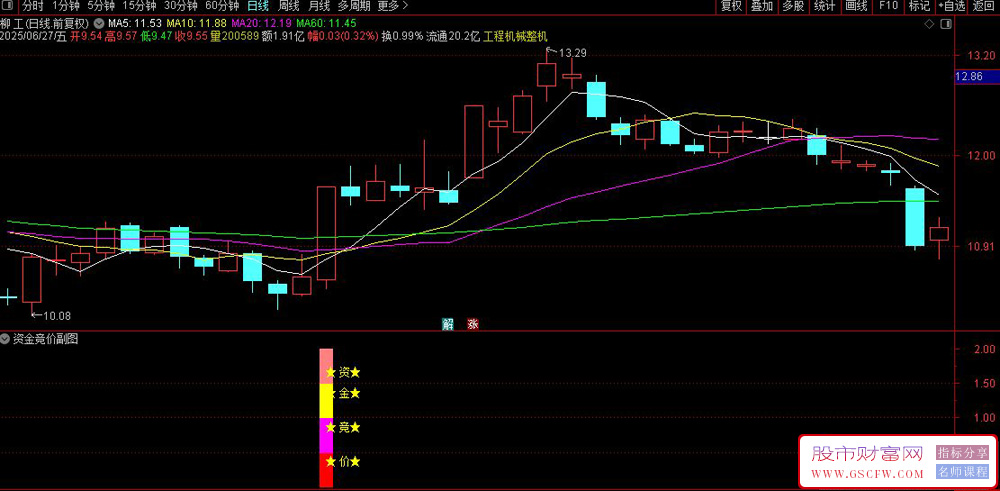Viewport: 1000px width, 491px height.
Task: Click the 2025/06/27/五 date readout
Action: pos(34,36)
